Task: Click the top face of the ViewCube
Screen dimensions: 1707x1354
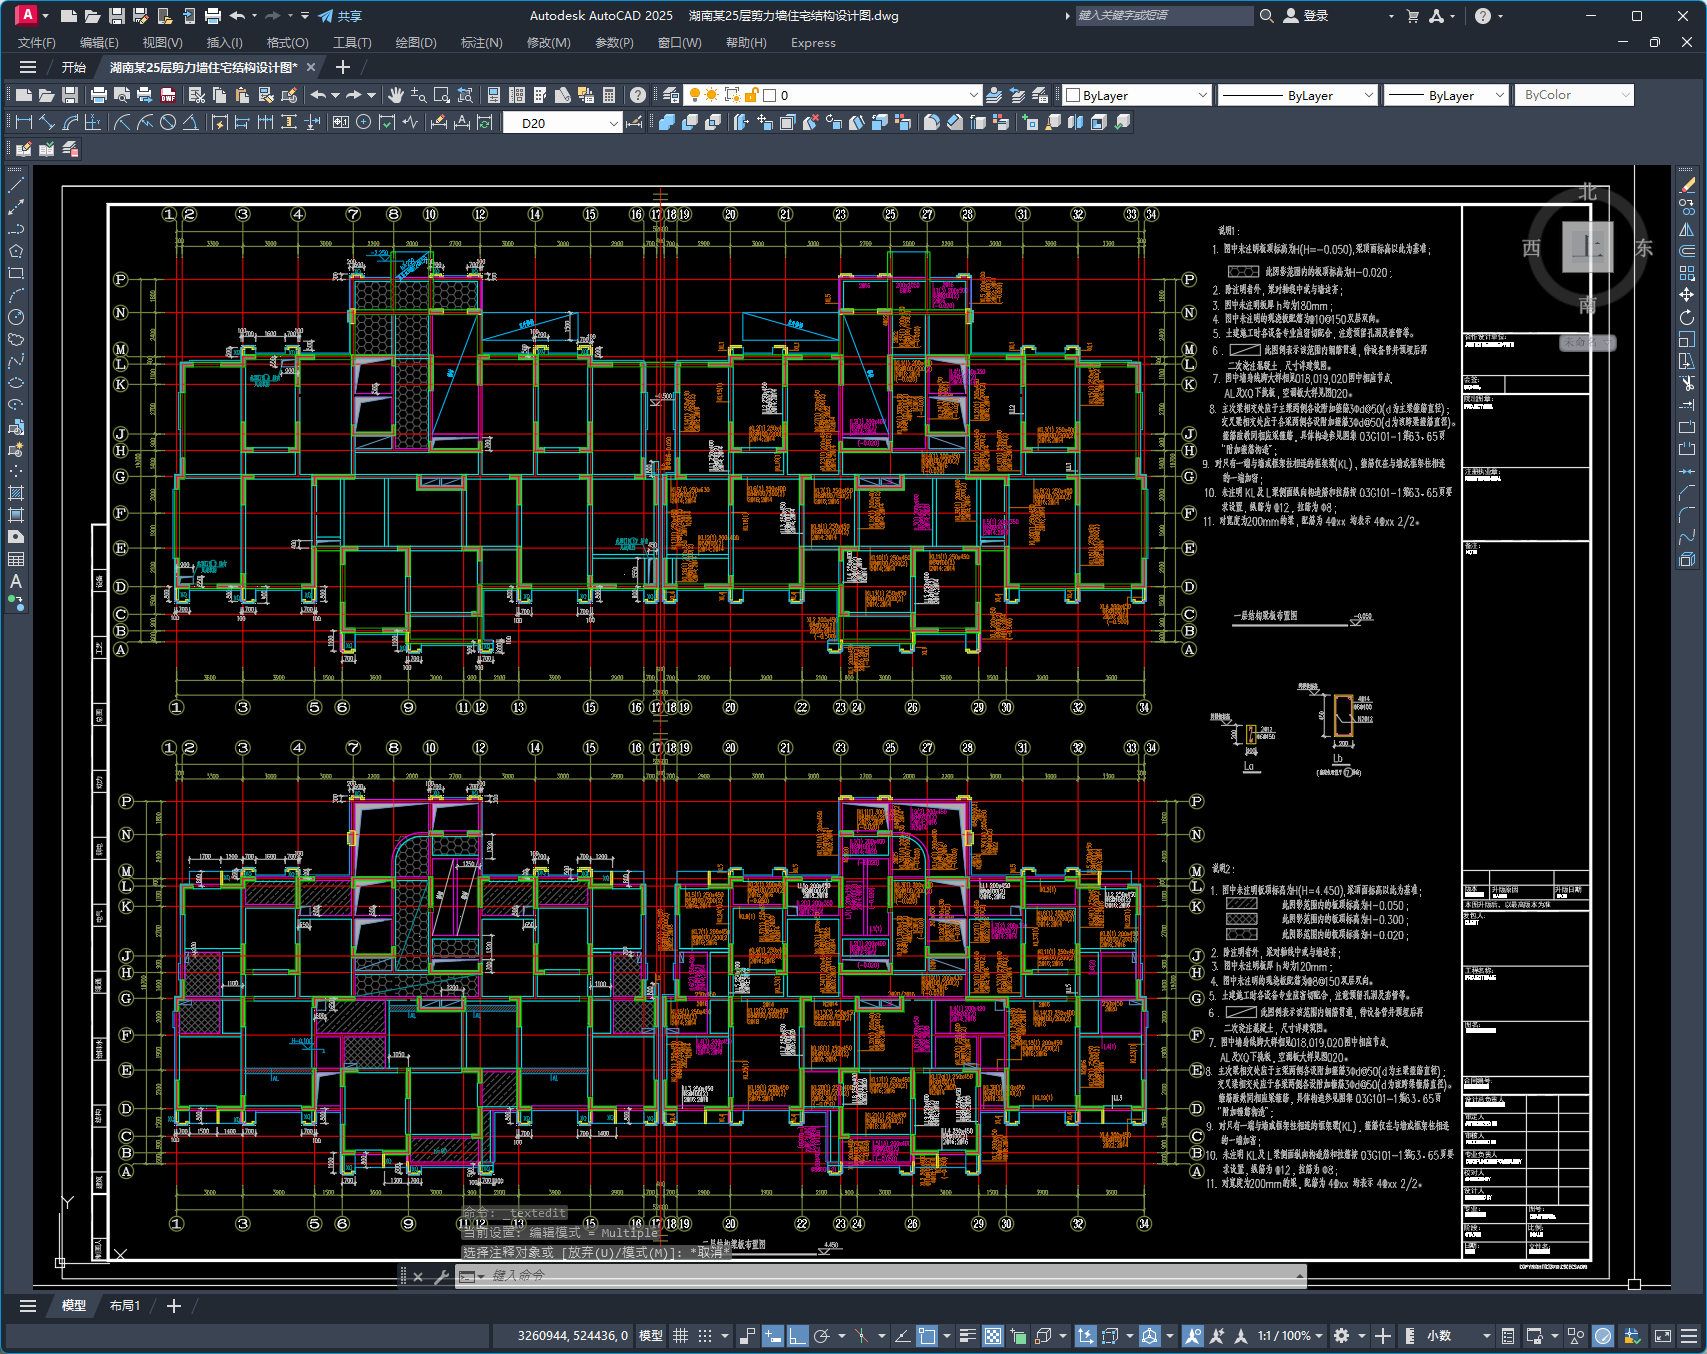Action: click(1588, 247)
